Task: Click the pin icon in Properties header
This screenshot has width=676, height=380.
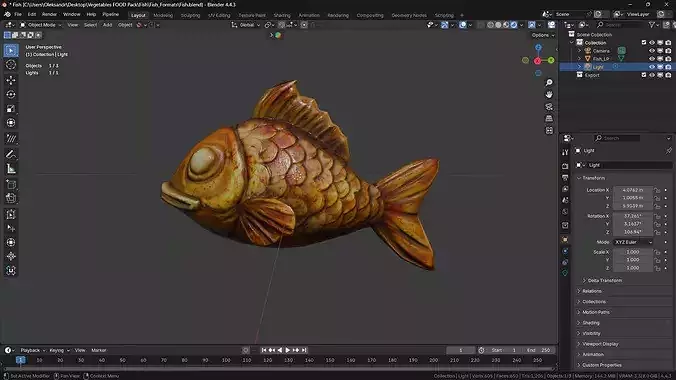Action: (668, 151)
